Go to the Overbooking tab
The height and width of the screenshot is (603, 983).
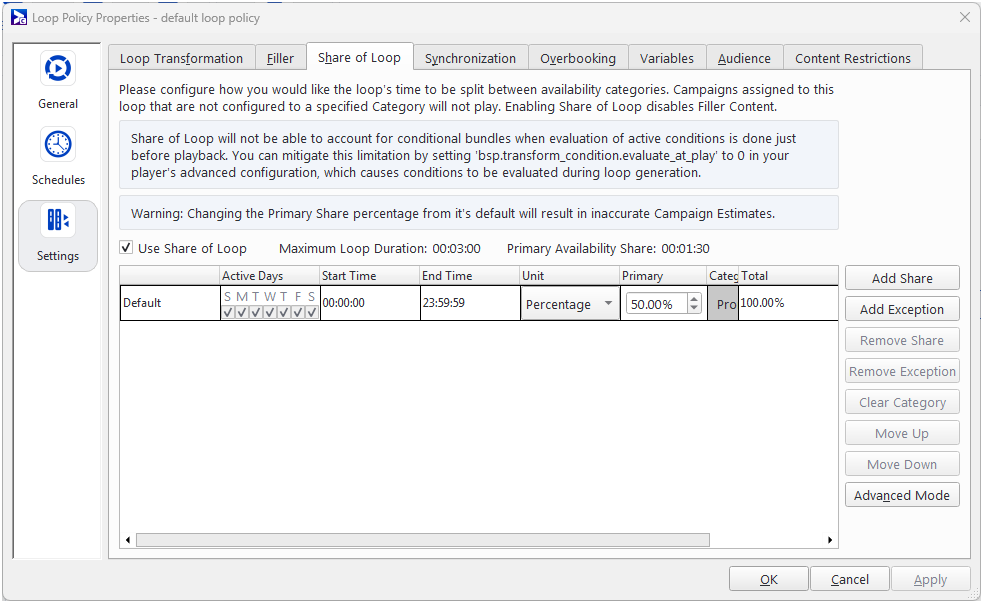[x=578, y=58]
